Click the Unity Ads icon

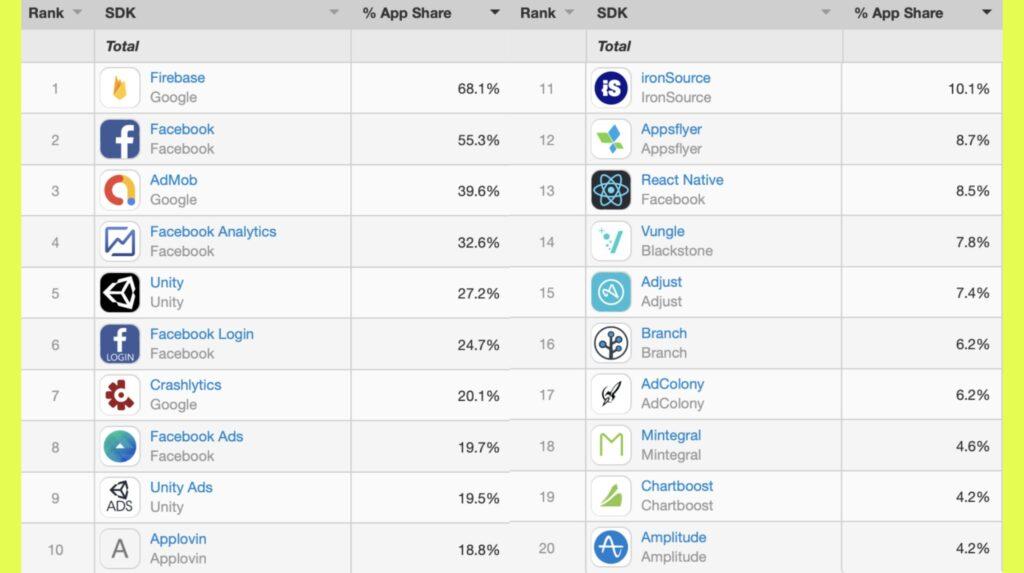tap(120, 497)
